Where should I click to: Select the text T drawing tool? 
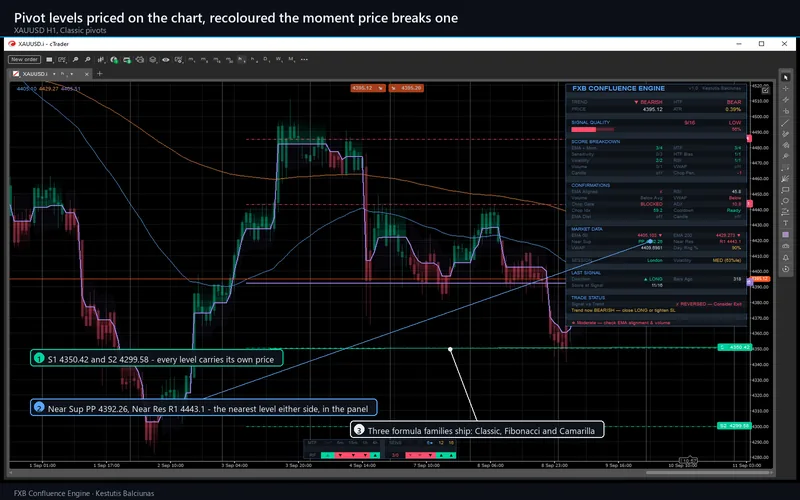tap(785, 222)
